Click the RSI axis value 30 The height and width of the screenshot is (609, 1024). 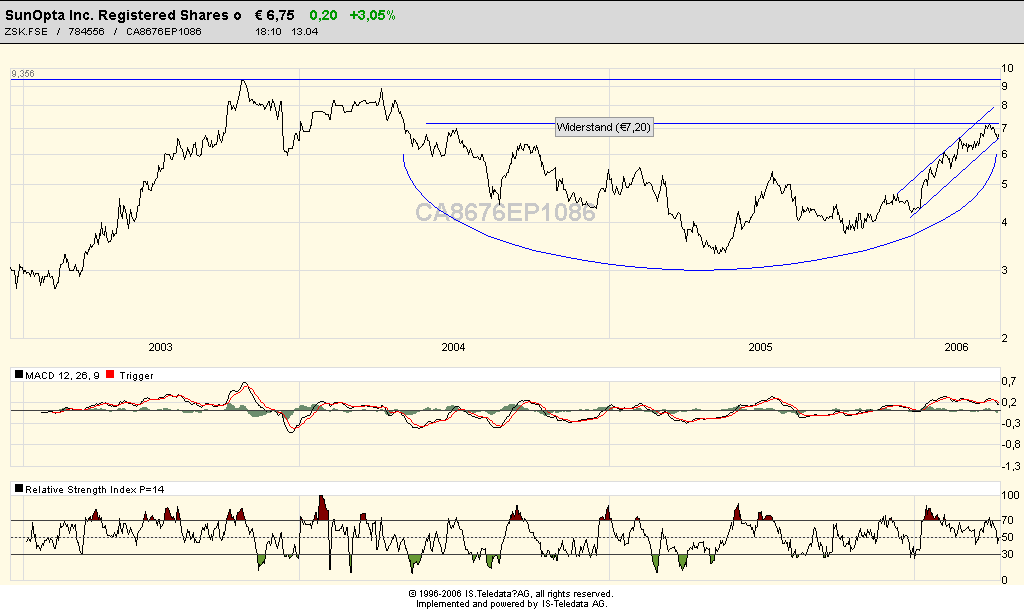[x=1008, y=554]
